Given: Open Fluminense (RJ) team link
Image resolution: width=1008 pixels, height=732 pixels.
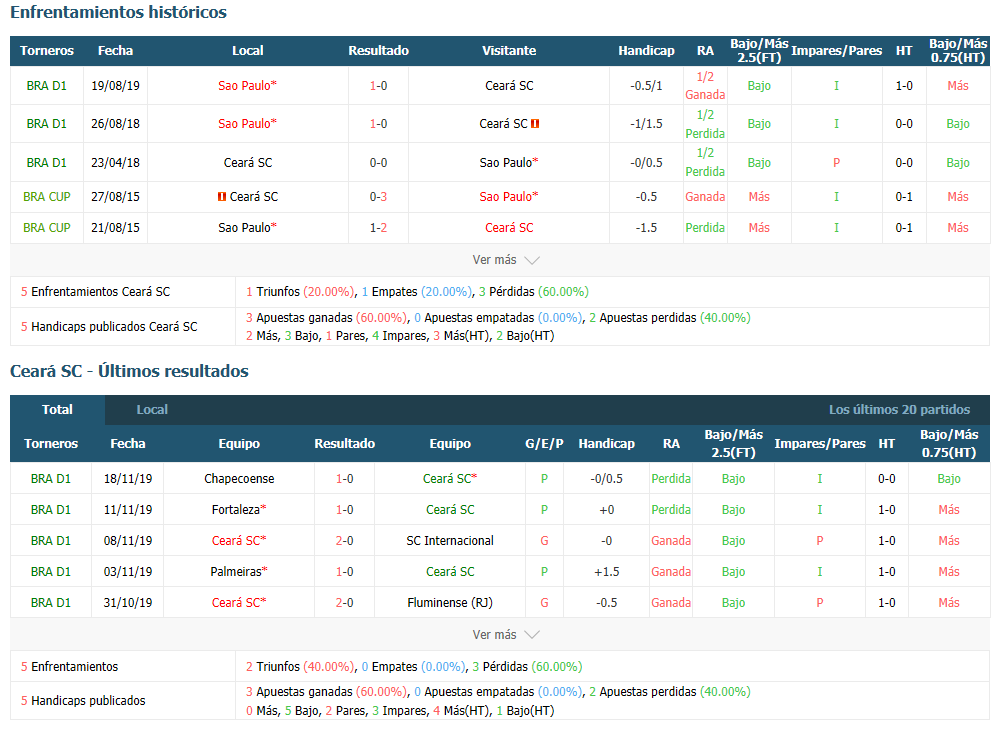Looking at the screenshot, I should pos(450,602).
